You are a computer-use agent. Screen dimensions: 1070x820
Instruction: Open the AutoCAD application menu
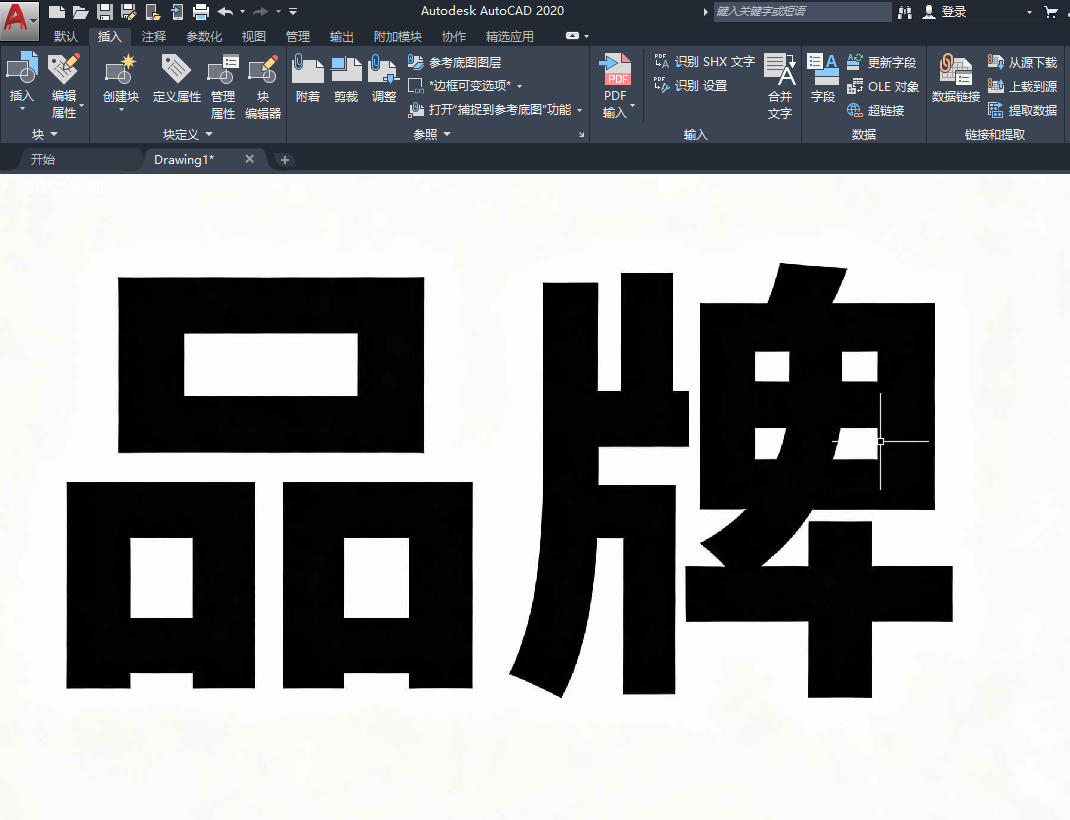coord(18,19)
